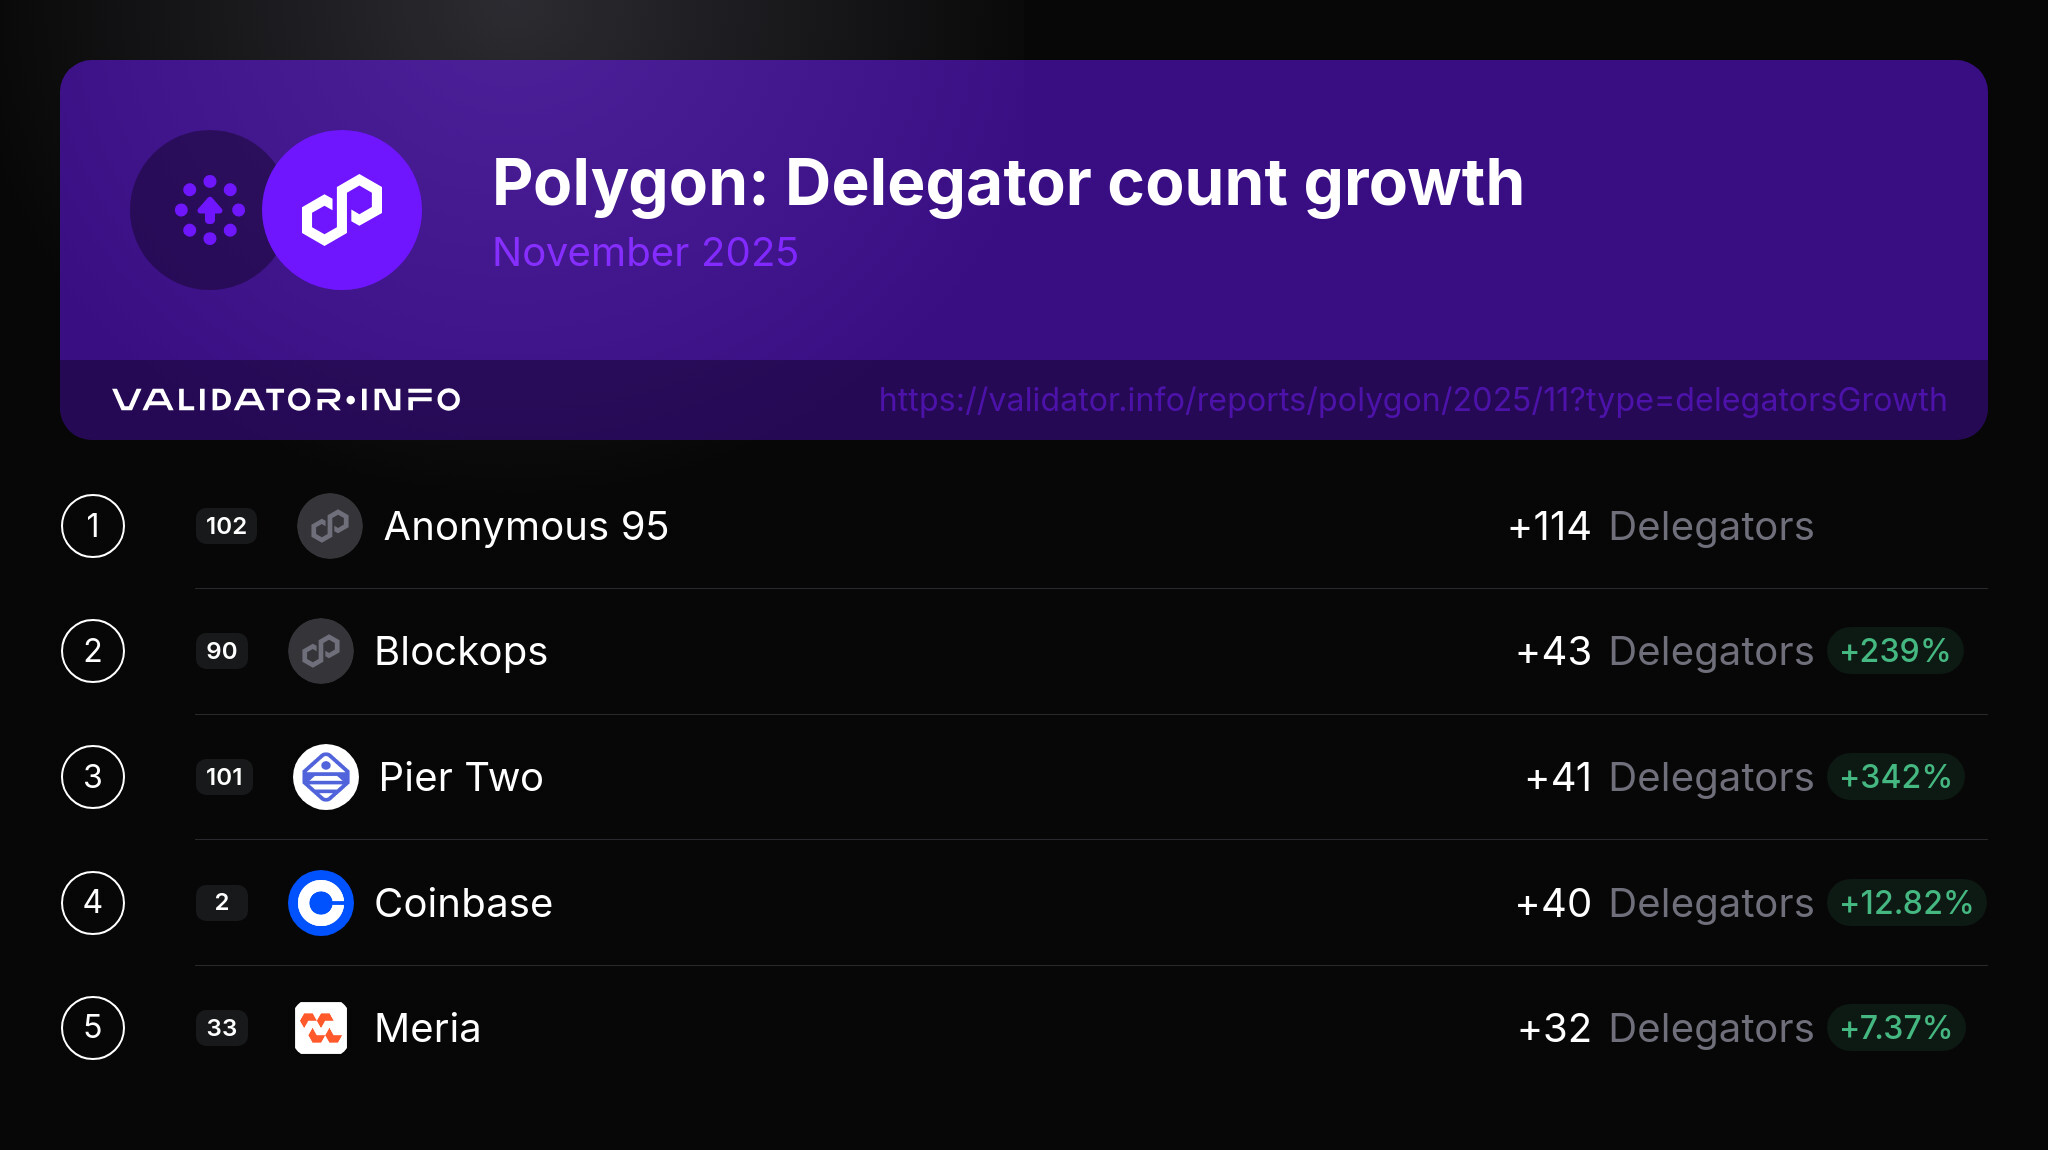
Task: Click the +239% growth badge
Action: tap(1895, 651)
